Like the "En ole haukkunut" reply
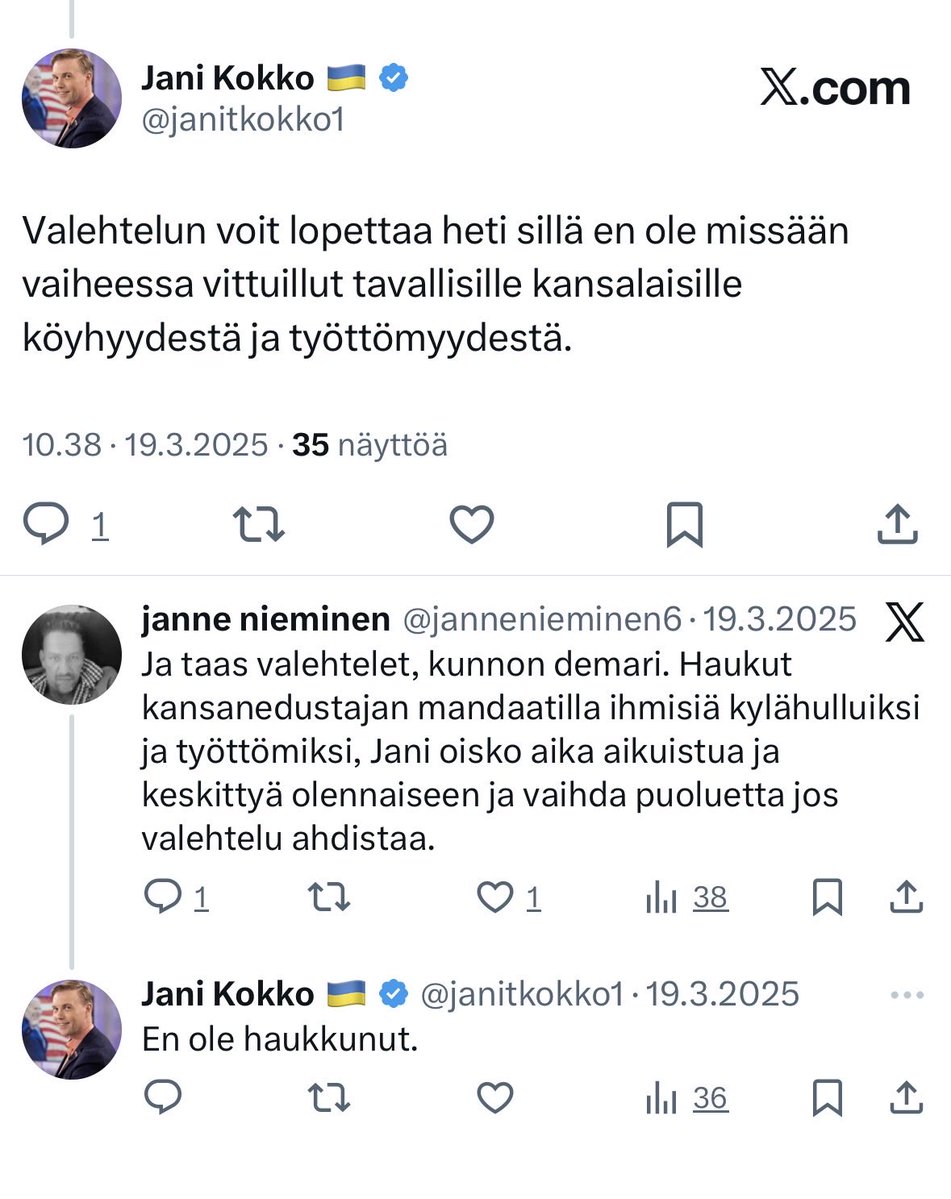 click(494, 1098)
